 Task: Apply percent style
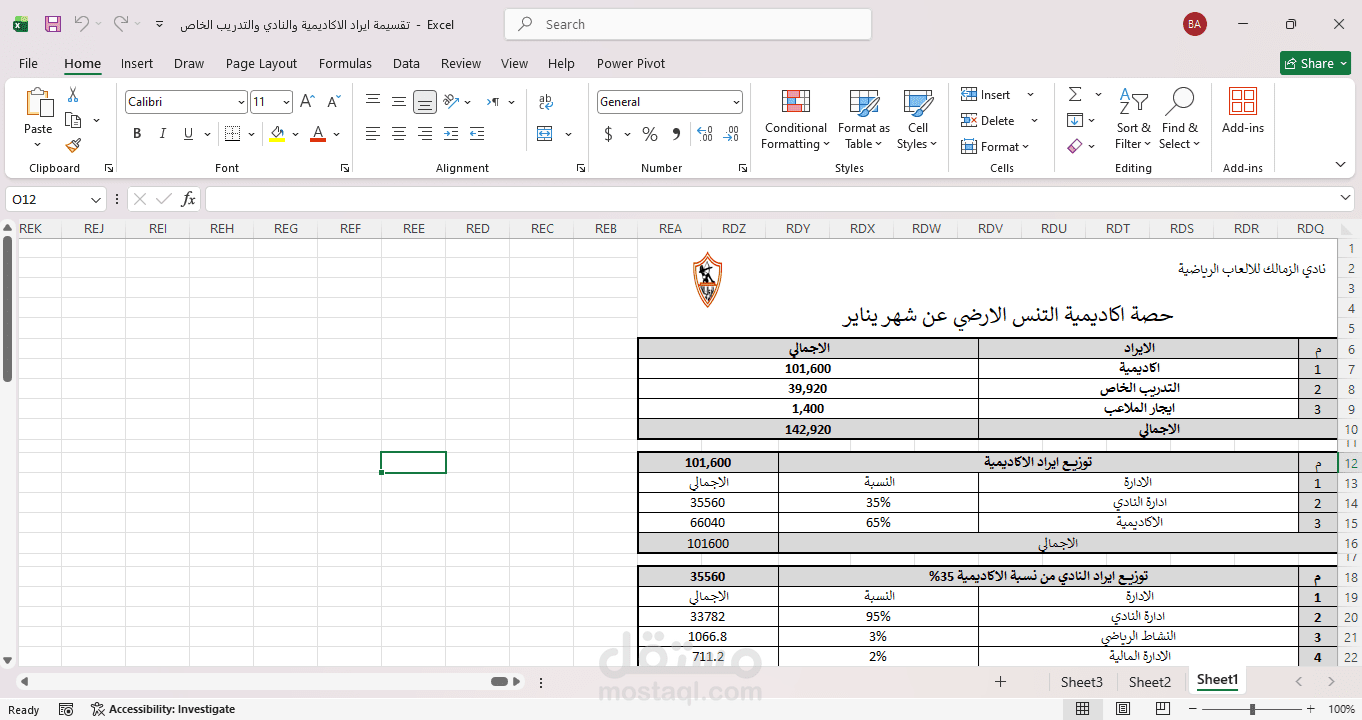(x=650, y=134)
